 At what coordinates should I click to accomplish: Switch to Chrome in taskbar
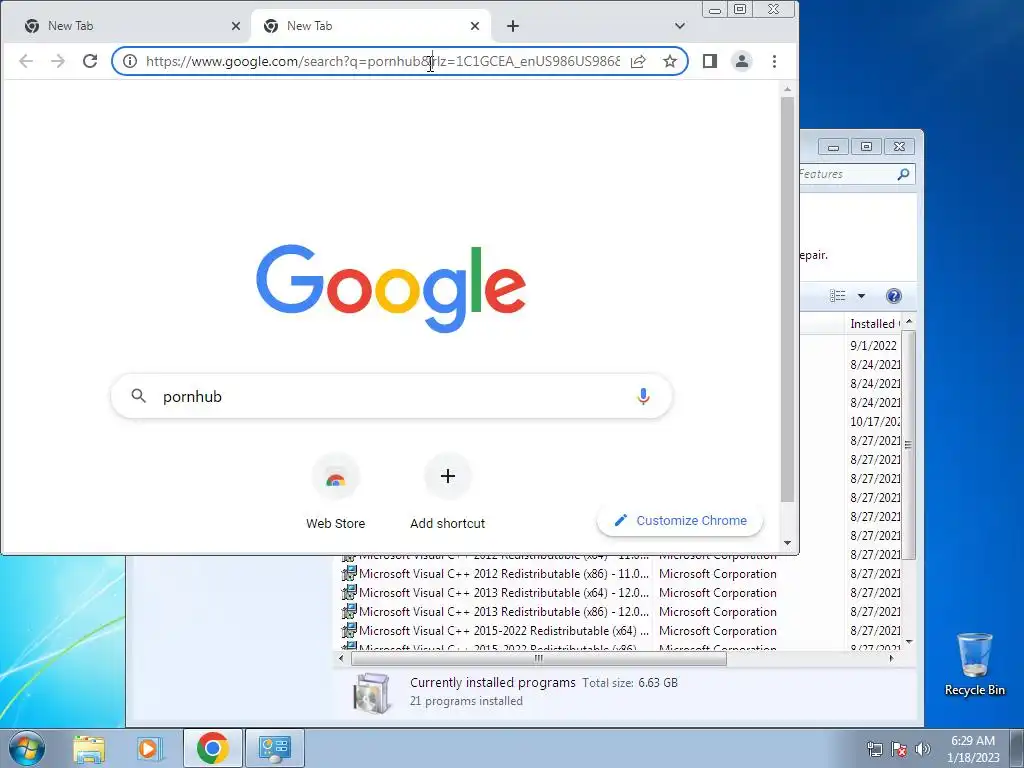click(213, 748)
